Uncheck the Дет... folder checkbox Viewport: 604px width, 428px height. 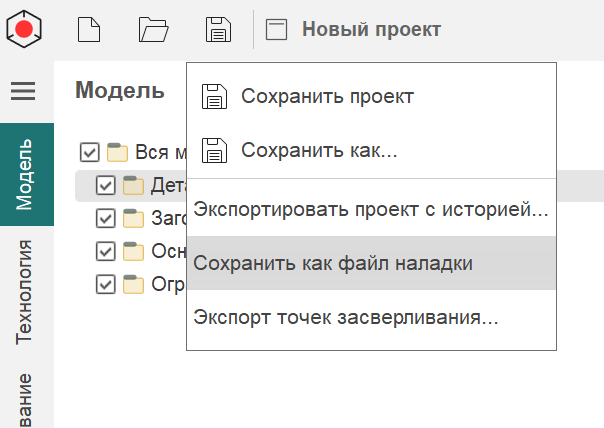point(105,186)
